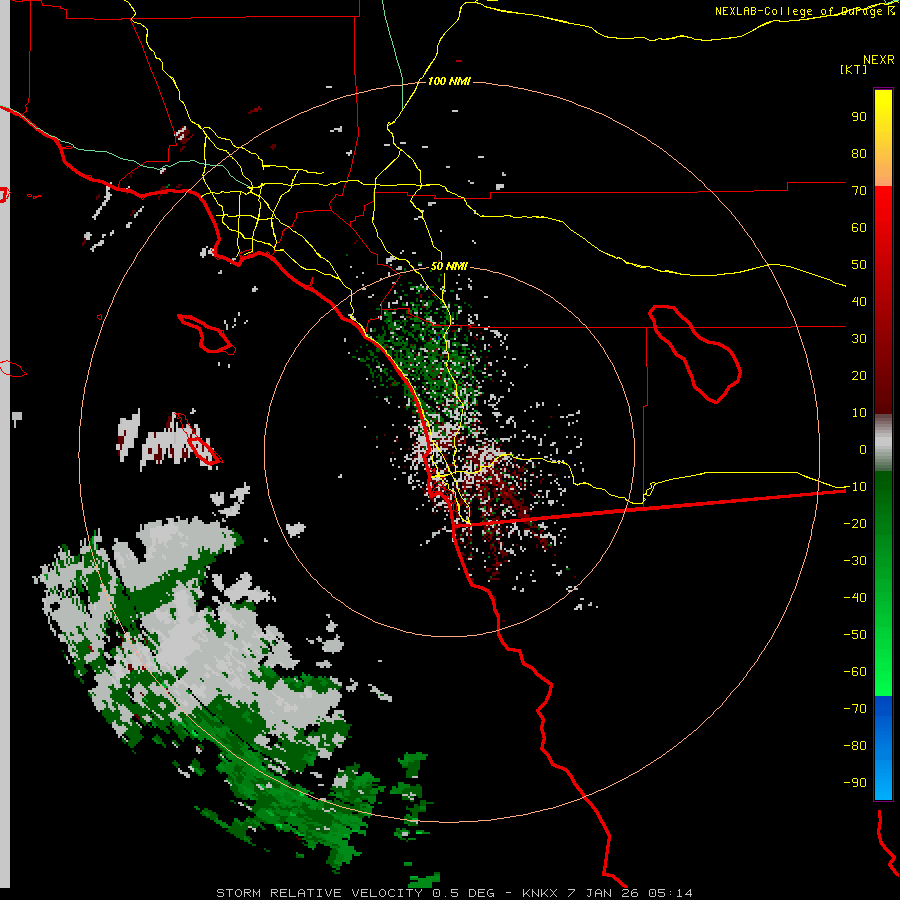Click the -50 value on the velocity scale
Image resolution: width=900 pixels, height=900 pixels.
[855, 635]
